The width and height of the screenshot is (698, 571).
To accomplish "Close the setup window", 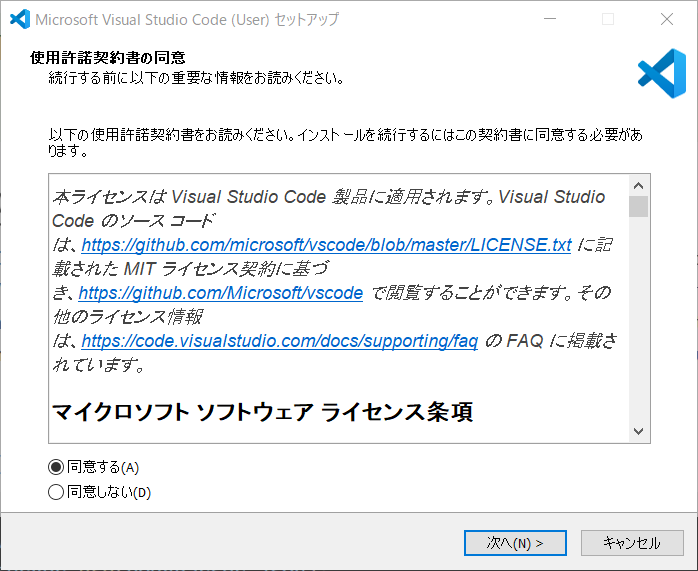I will click(667, 19).
